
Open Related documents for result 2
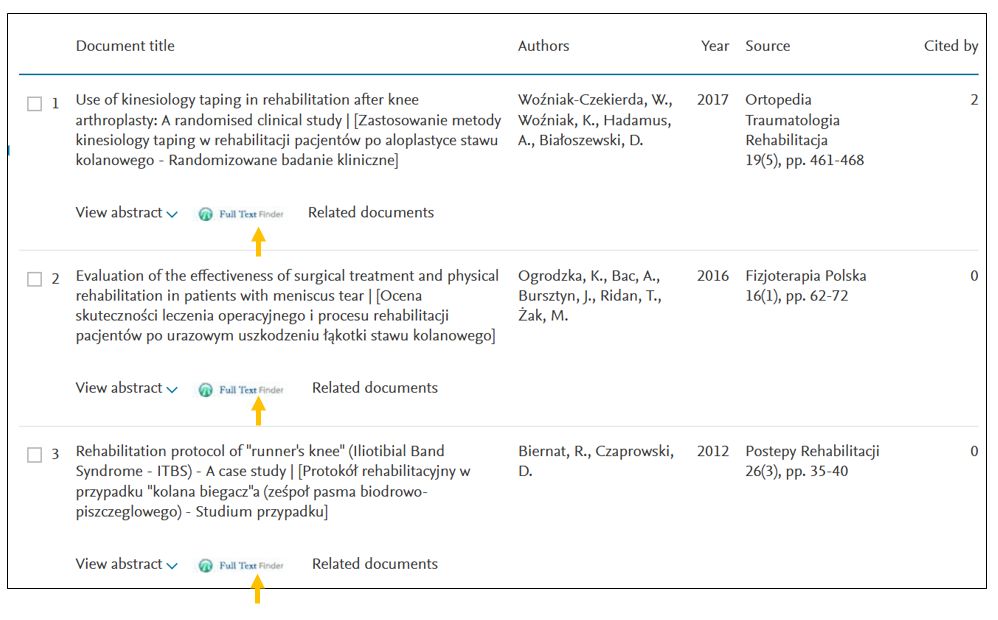coord(374,389)
